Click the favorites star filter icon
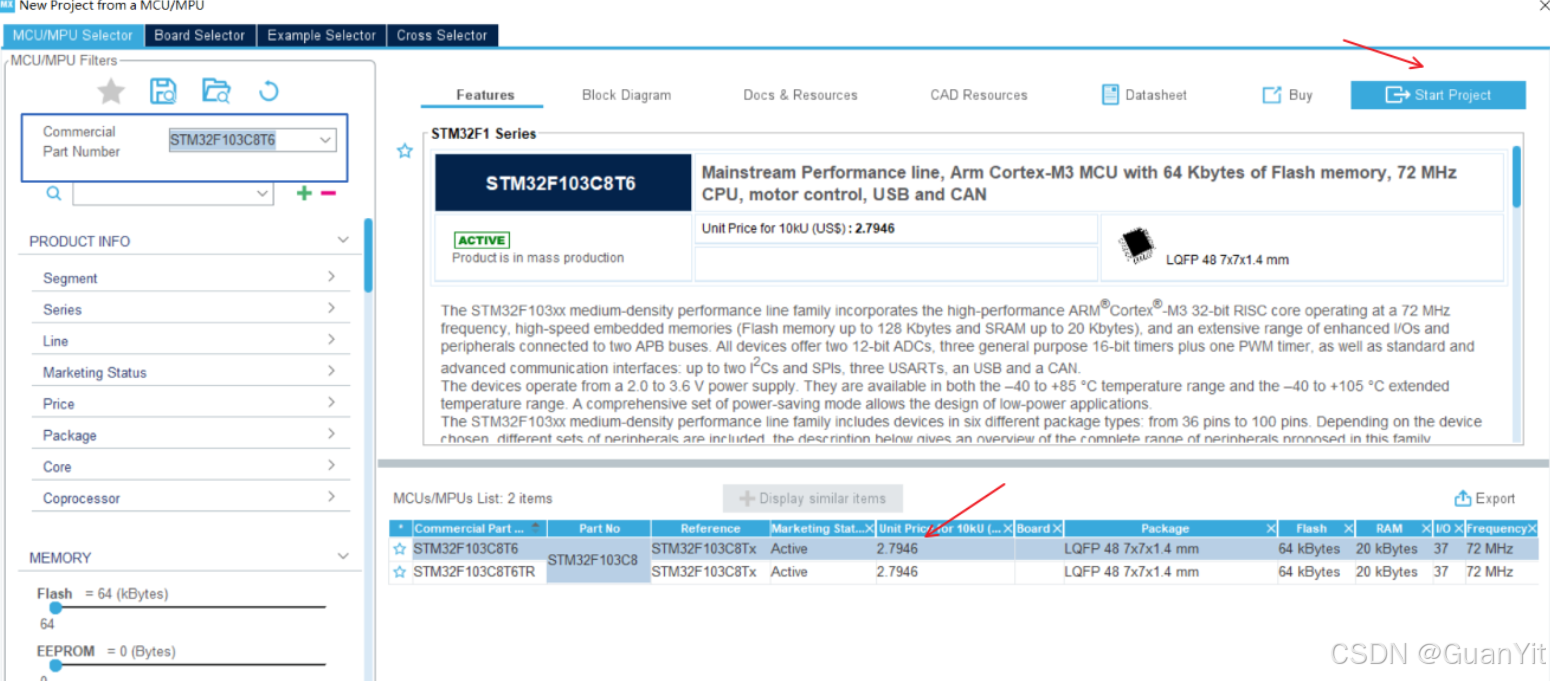 tap(111, 92)
